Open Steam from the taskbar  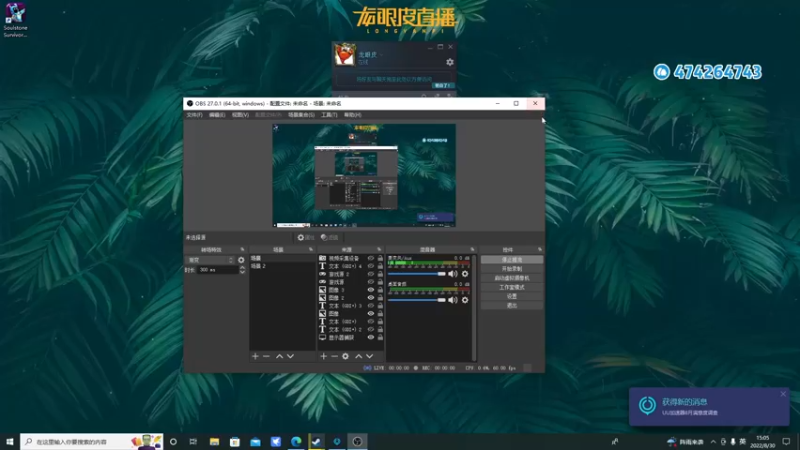[316, 441]
